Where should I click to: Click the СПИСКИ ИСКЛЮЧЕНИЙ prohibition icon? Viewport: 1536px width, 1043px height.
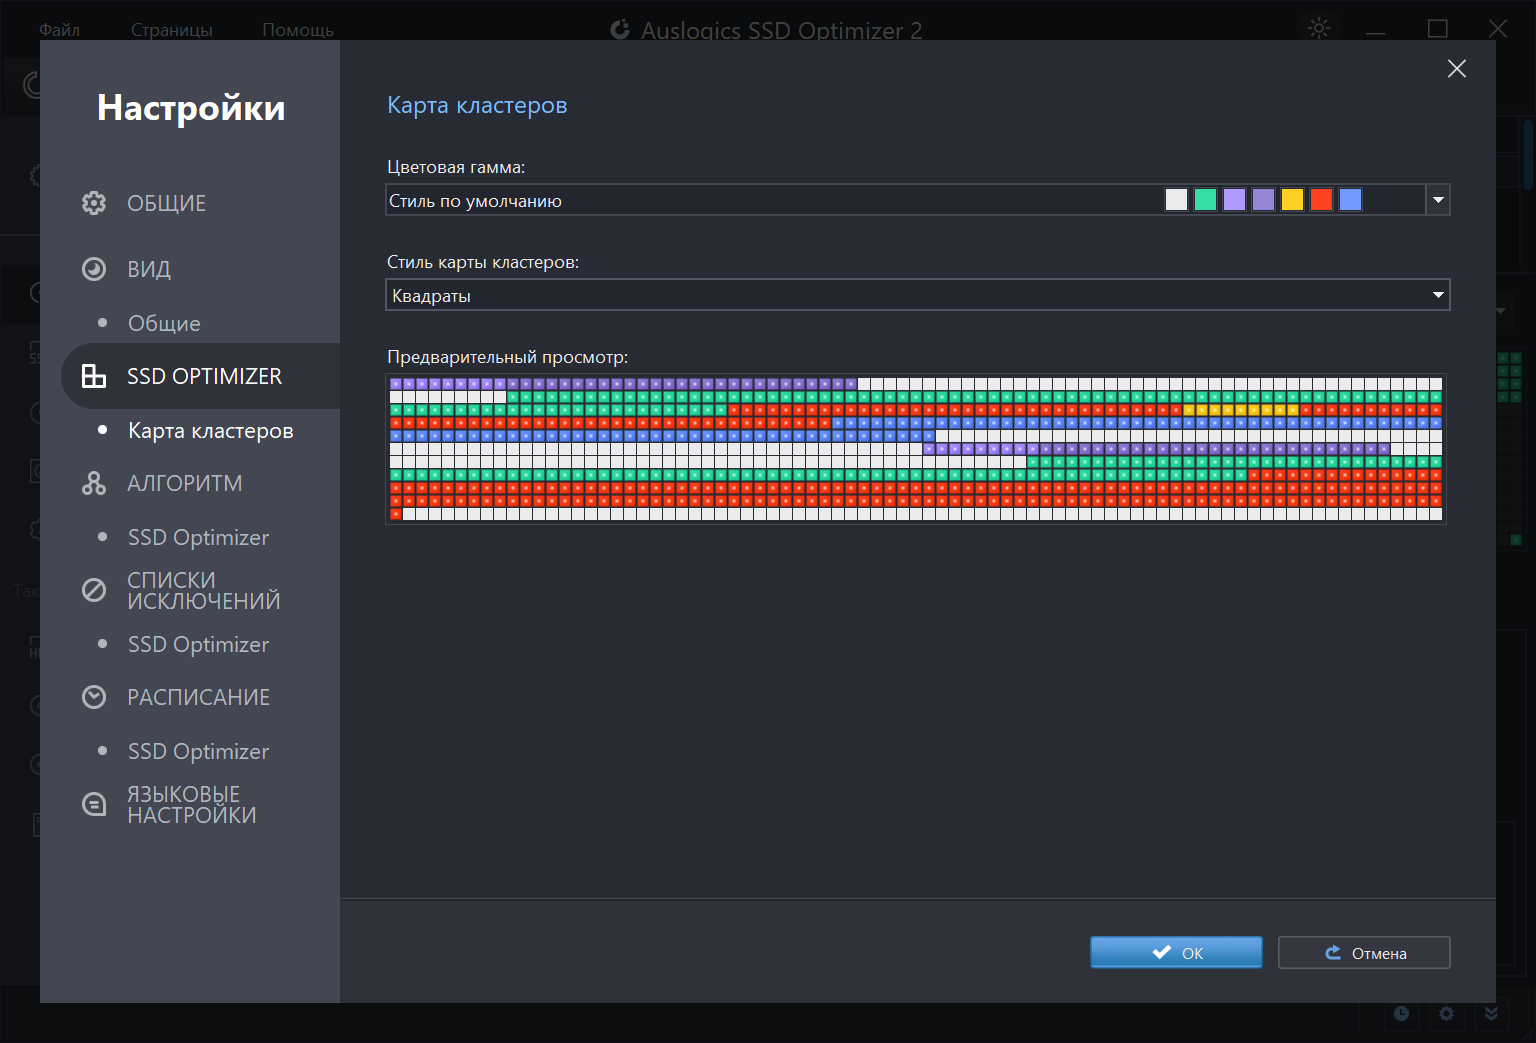click(94, 590)
